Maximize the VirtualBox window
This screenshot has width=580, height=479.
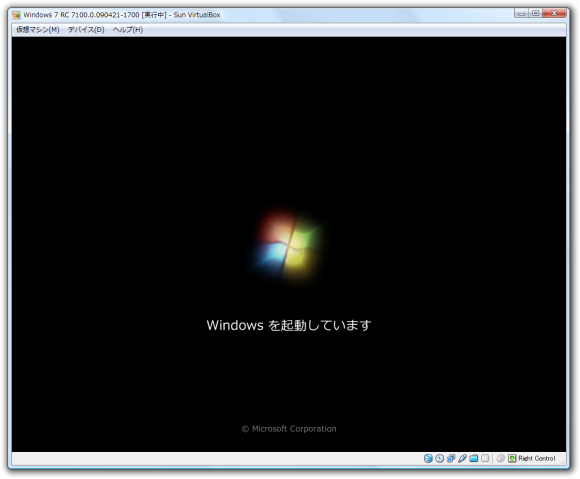[x=535, y=13]
